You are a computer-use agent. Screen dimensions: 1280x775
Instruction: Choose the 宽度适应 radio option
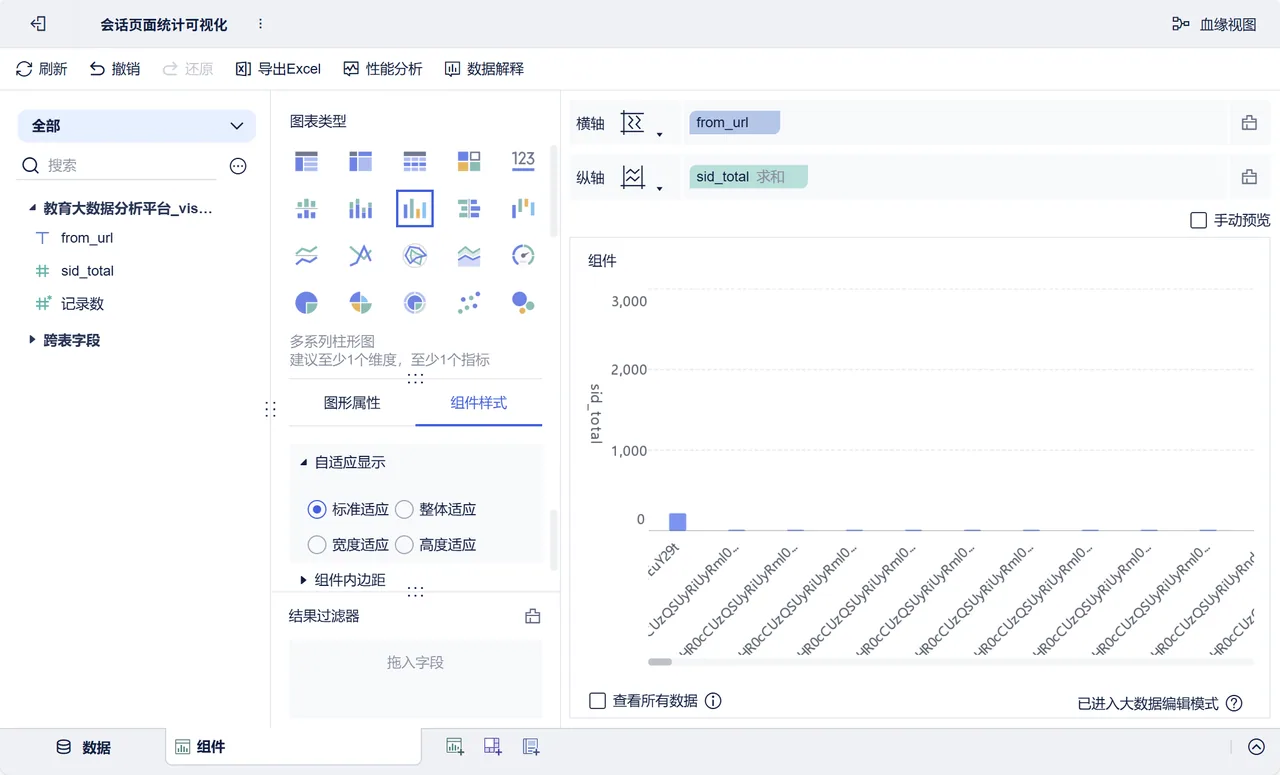coord(317,545)
